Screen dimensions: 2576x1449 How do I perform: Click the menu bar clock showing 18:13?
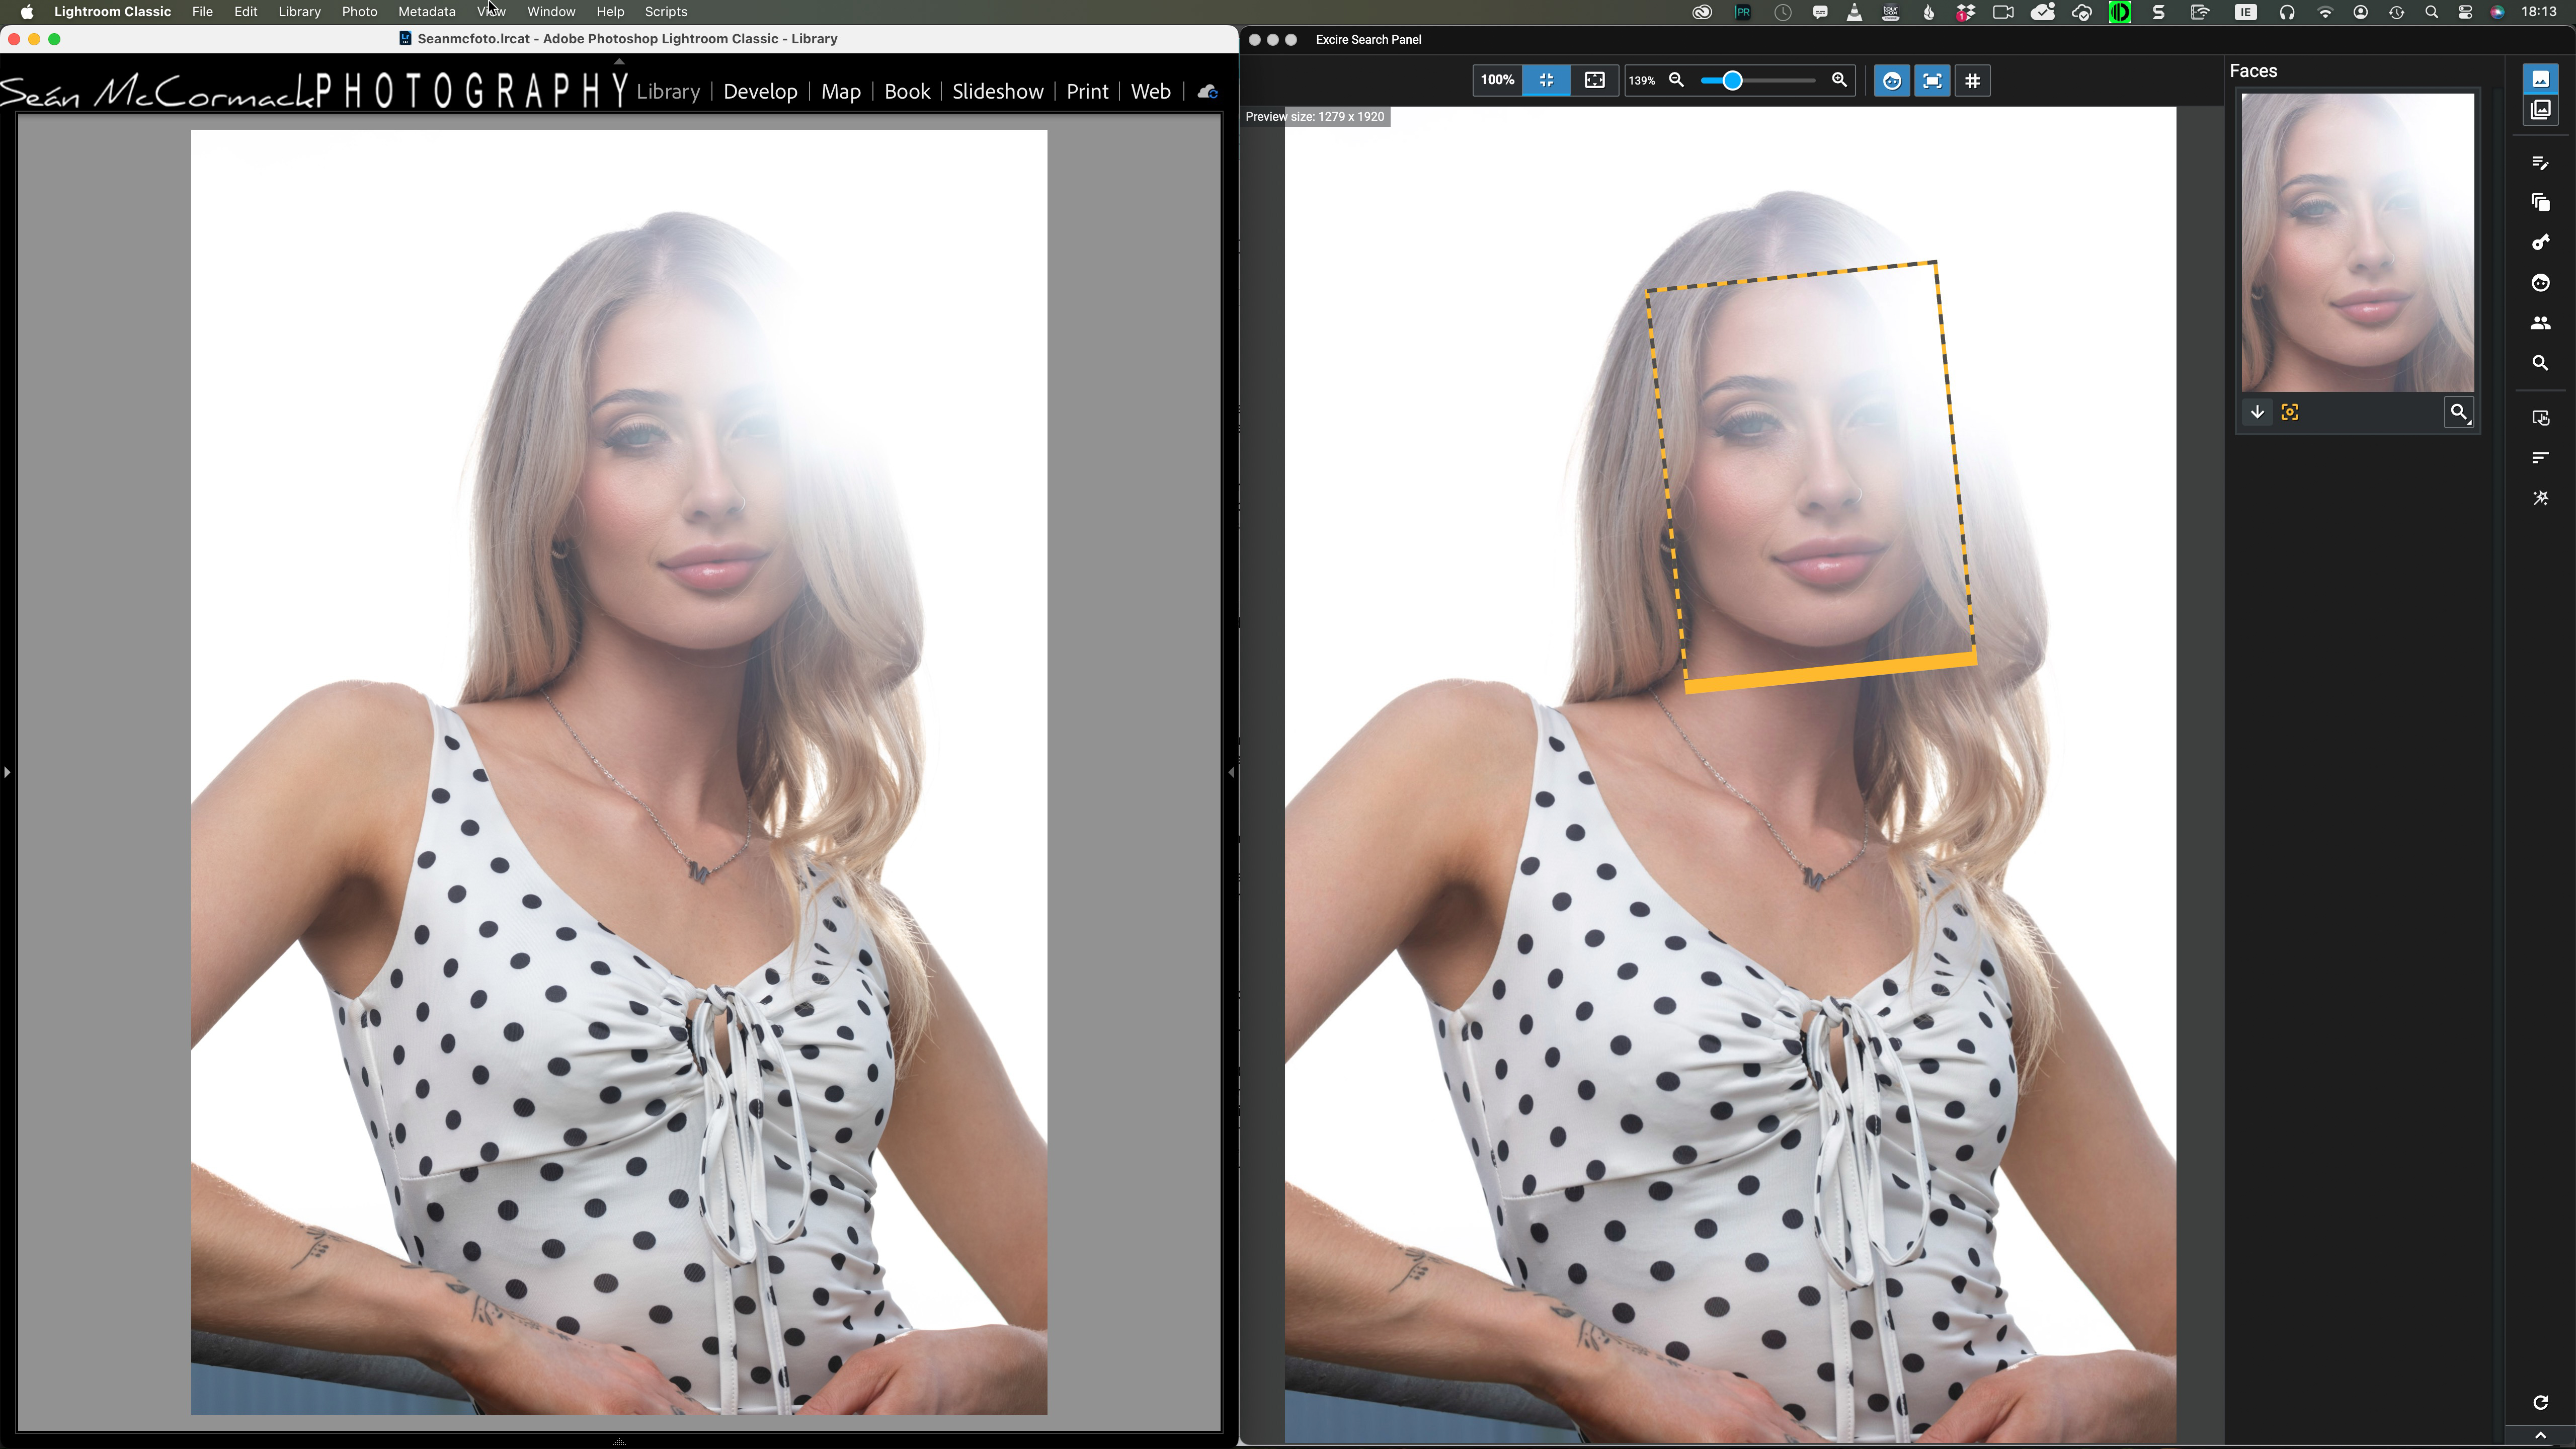click(x=2540, y=12)
